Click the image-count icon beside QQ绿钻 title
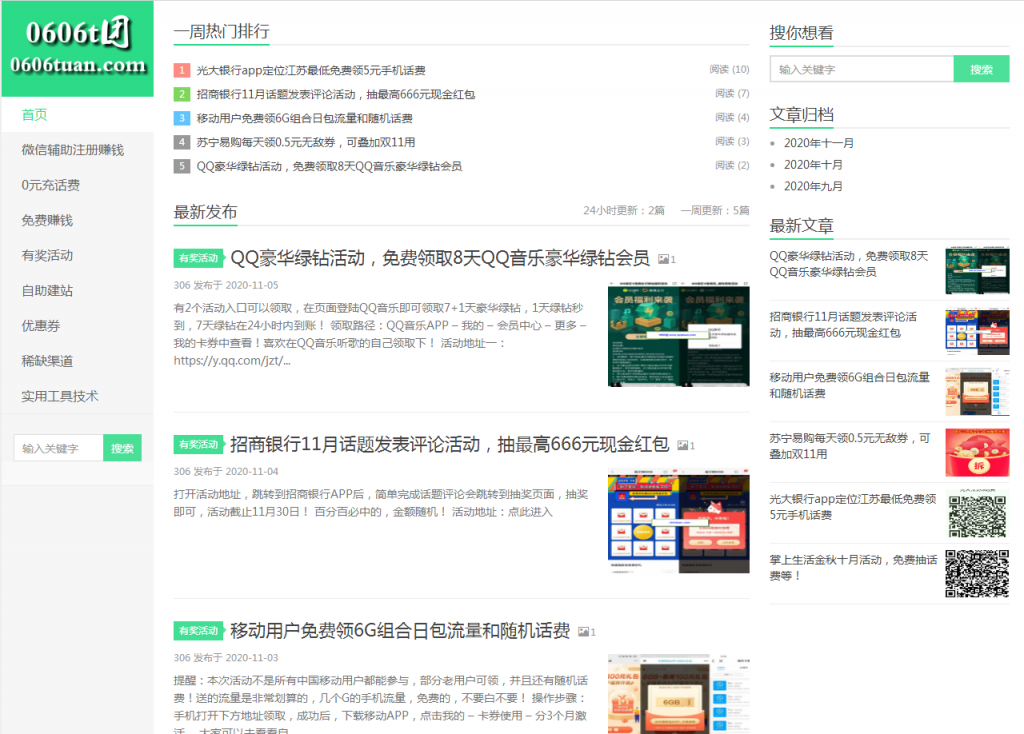1024x734 pixels. coord(666,260)
